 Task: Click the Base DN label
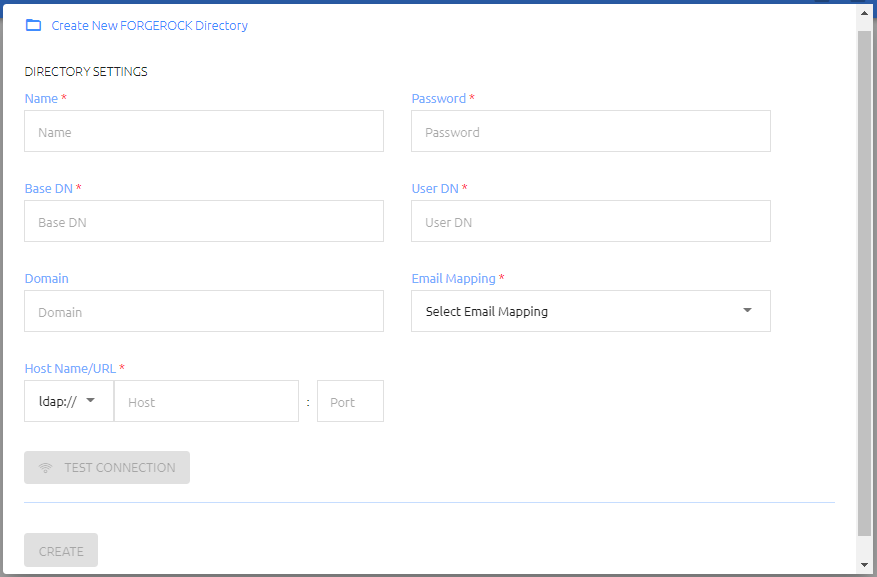click(x=49, y=188)
